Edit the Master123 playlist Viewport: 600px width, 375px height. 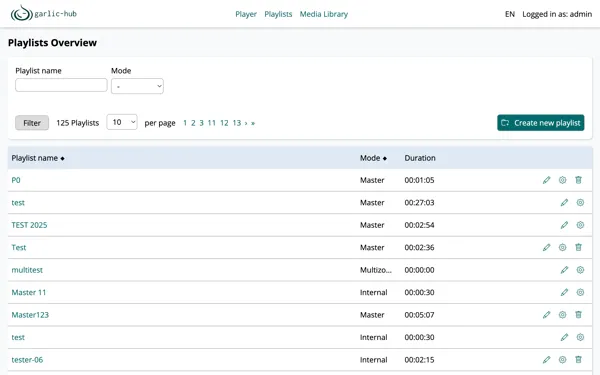(x=546, y=315)
